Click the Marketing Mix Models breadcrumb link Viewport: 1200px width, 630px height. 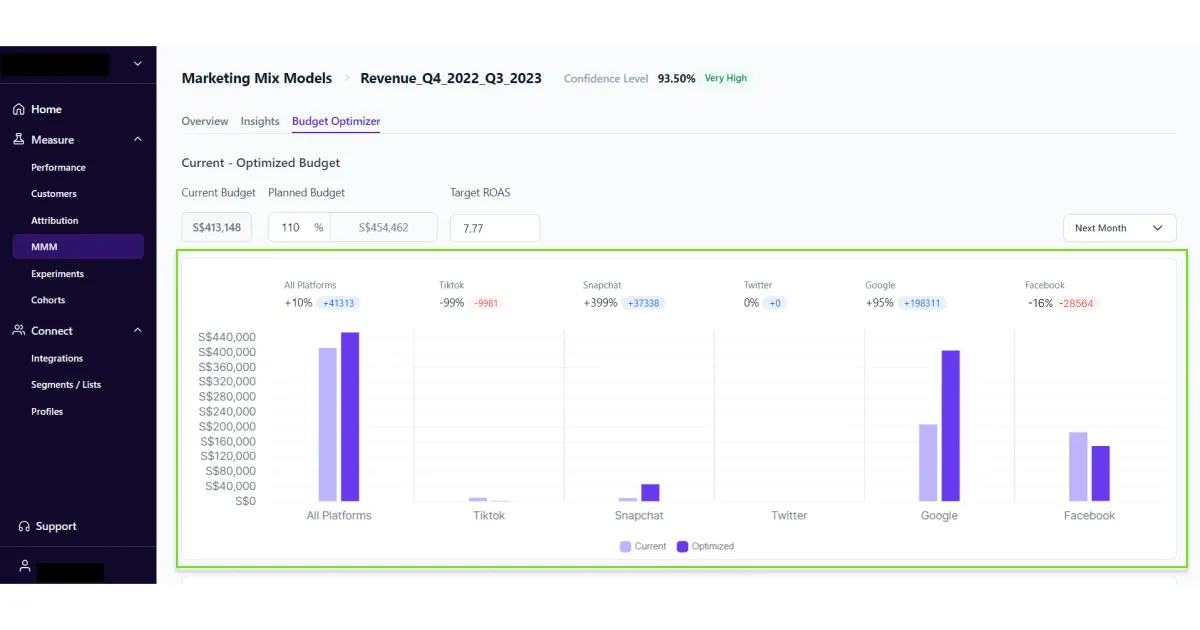point(256,78)
